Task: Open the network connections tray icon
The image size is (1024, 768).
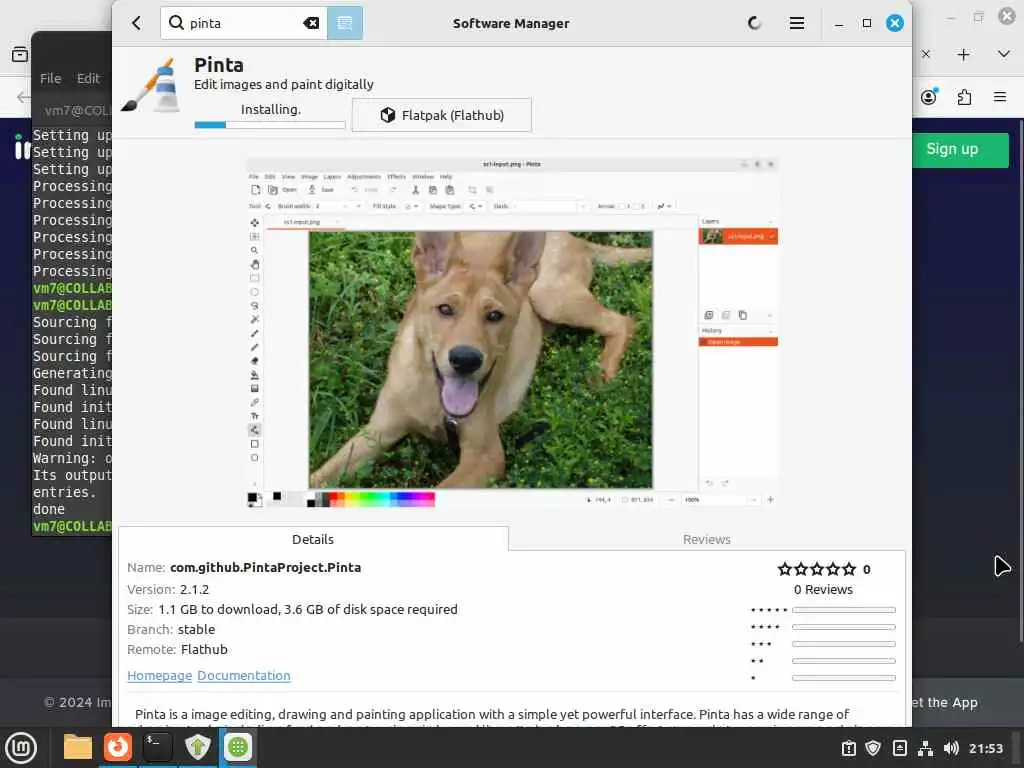Action: coord(925,748)
